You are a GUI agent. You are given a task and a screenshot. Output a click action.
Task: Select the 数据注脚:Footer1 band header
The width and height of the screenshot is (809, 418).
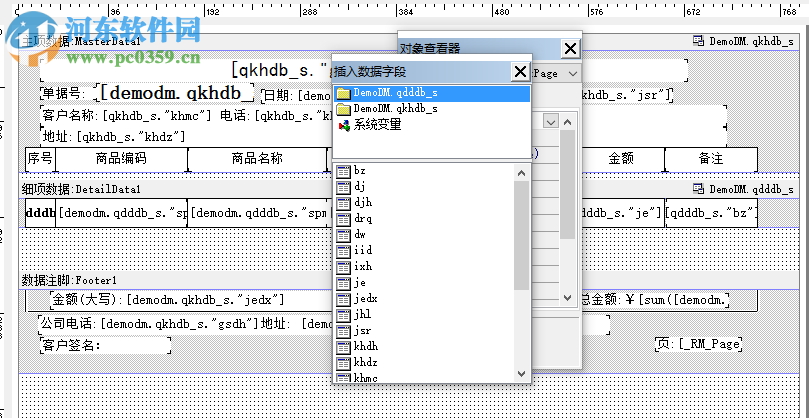(x=69, y=281)
